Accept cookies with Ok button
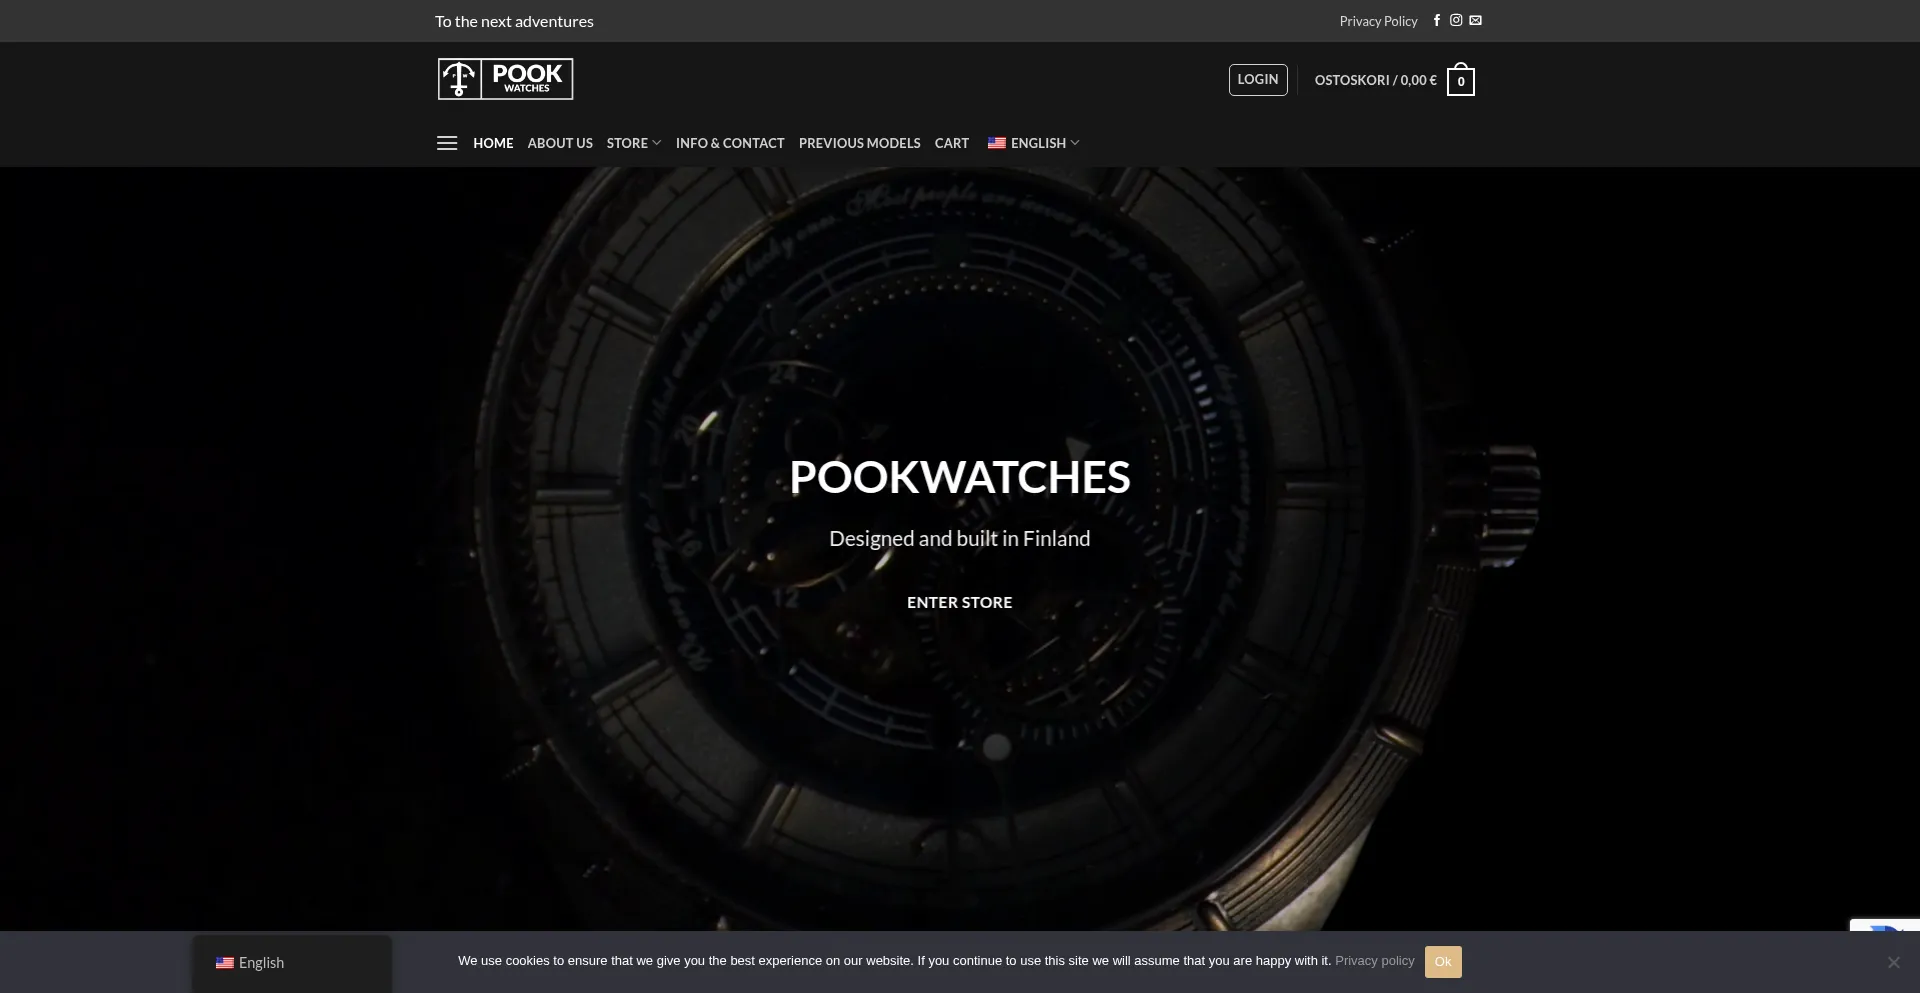 [1442, 962]
